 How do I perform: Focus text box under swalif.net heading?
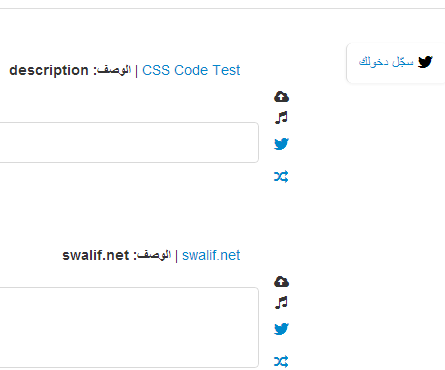[129, 327]
